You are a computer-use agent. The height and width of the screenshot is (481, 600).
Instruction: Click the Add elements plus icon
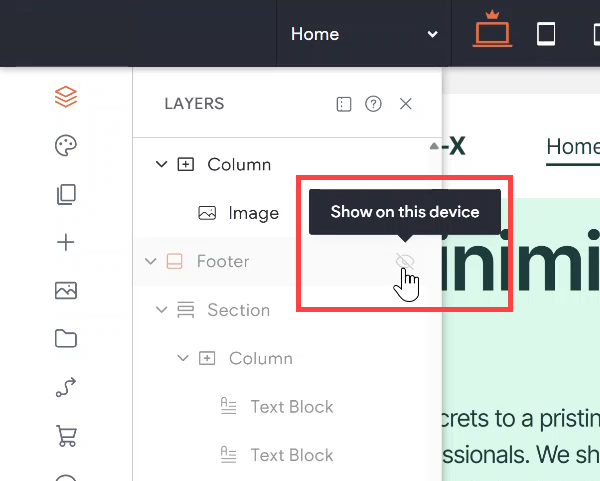[x=66, y=242]
